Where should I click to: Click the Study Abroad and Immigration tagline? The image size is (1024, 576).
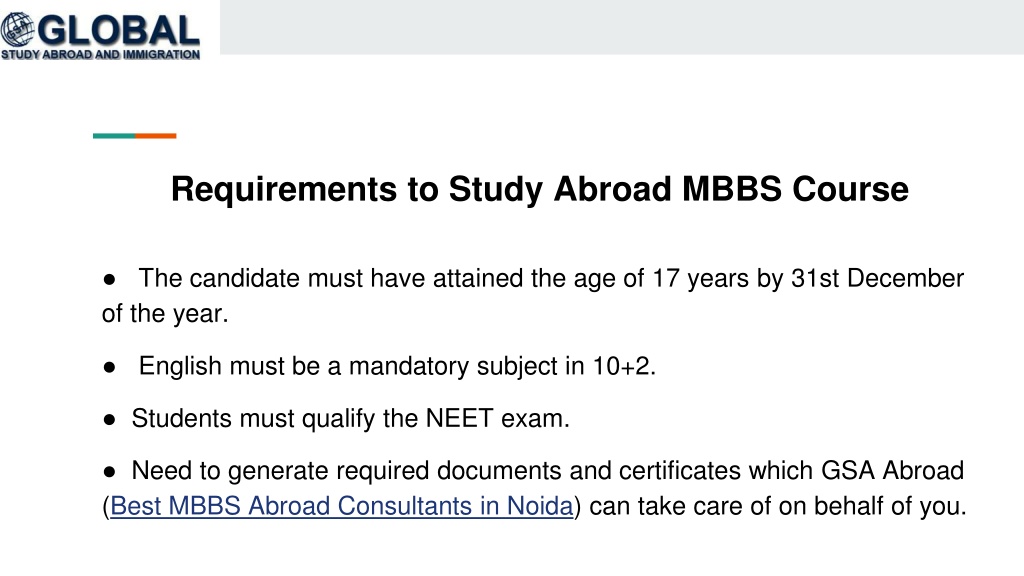coord(101,55)
